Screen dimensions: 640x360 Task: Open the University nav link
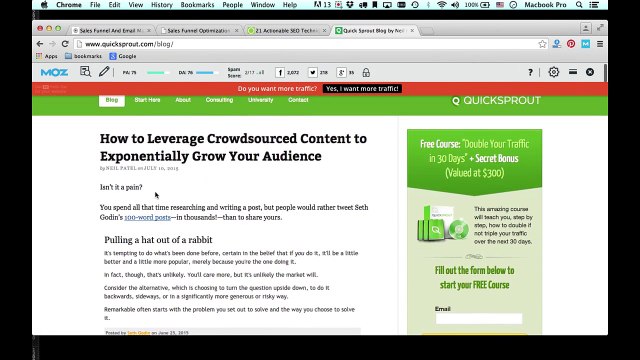(260, 100)
